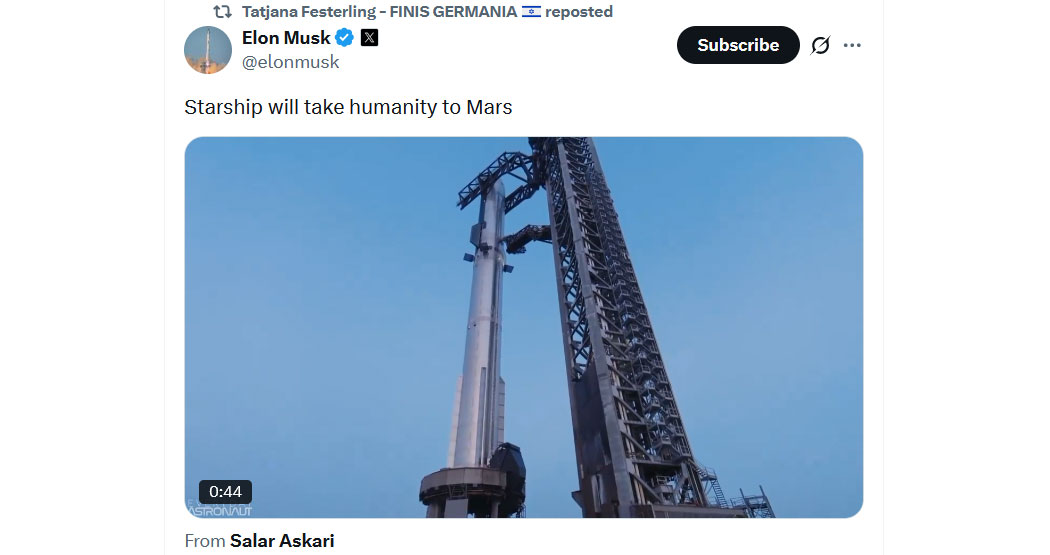
Task: Click the "From" label under the video
Action: click(x=205, y=541)
